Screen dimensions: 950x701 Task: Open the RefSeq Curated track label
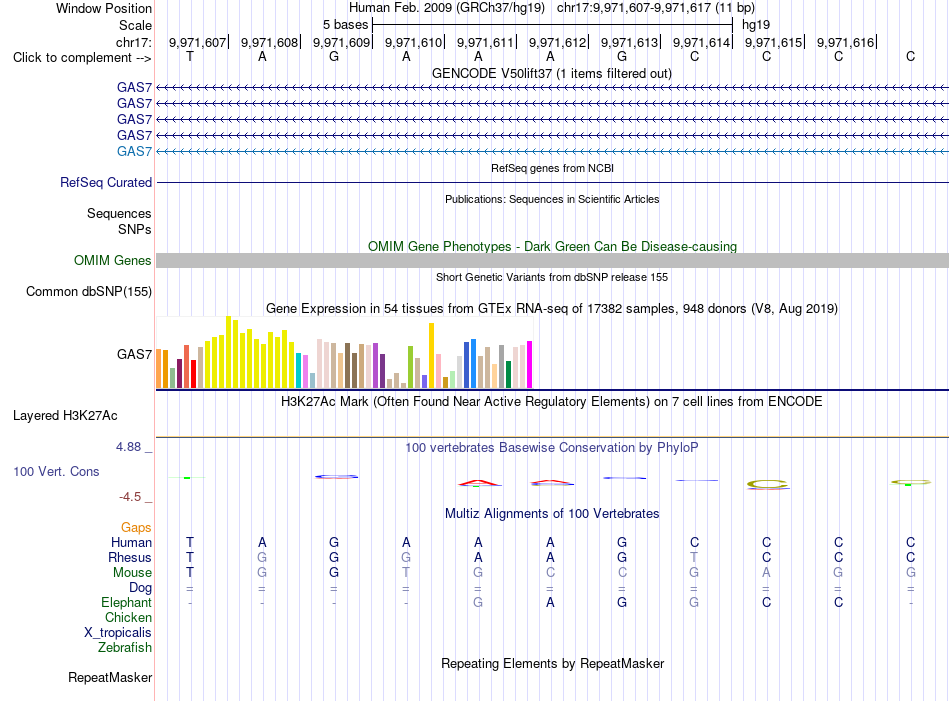click(x=106, y=182)
